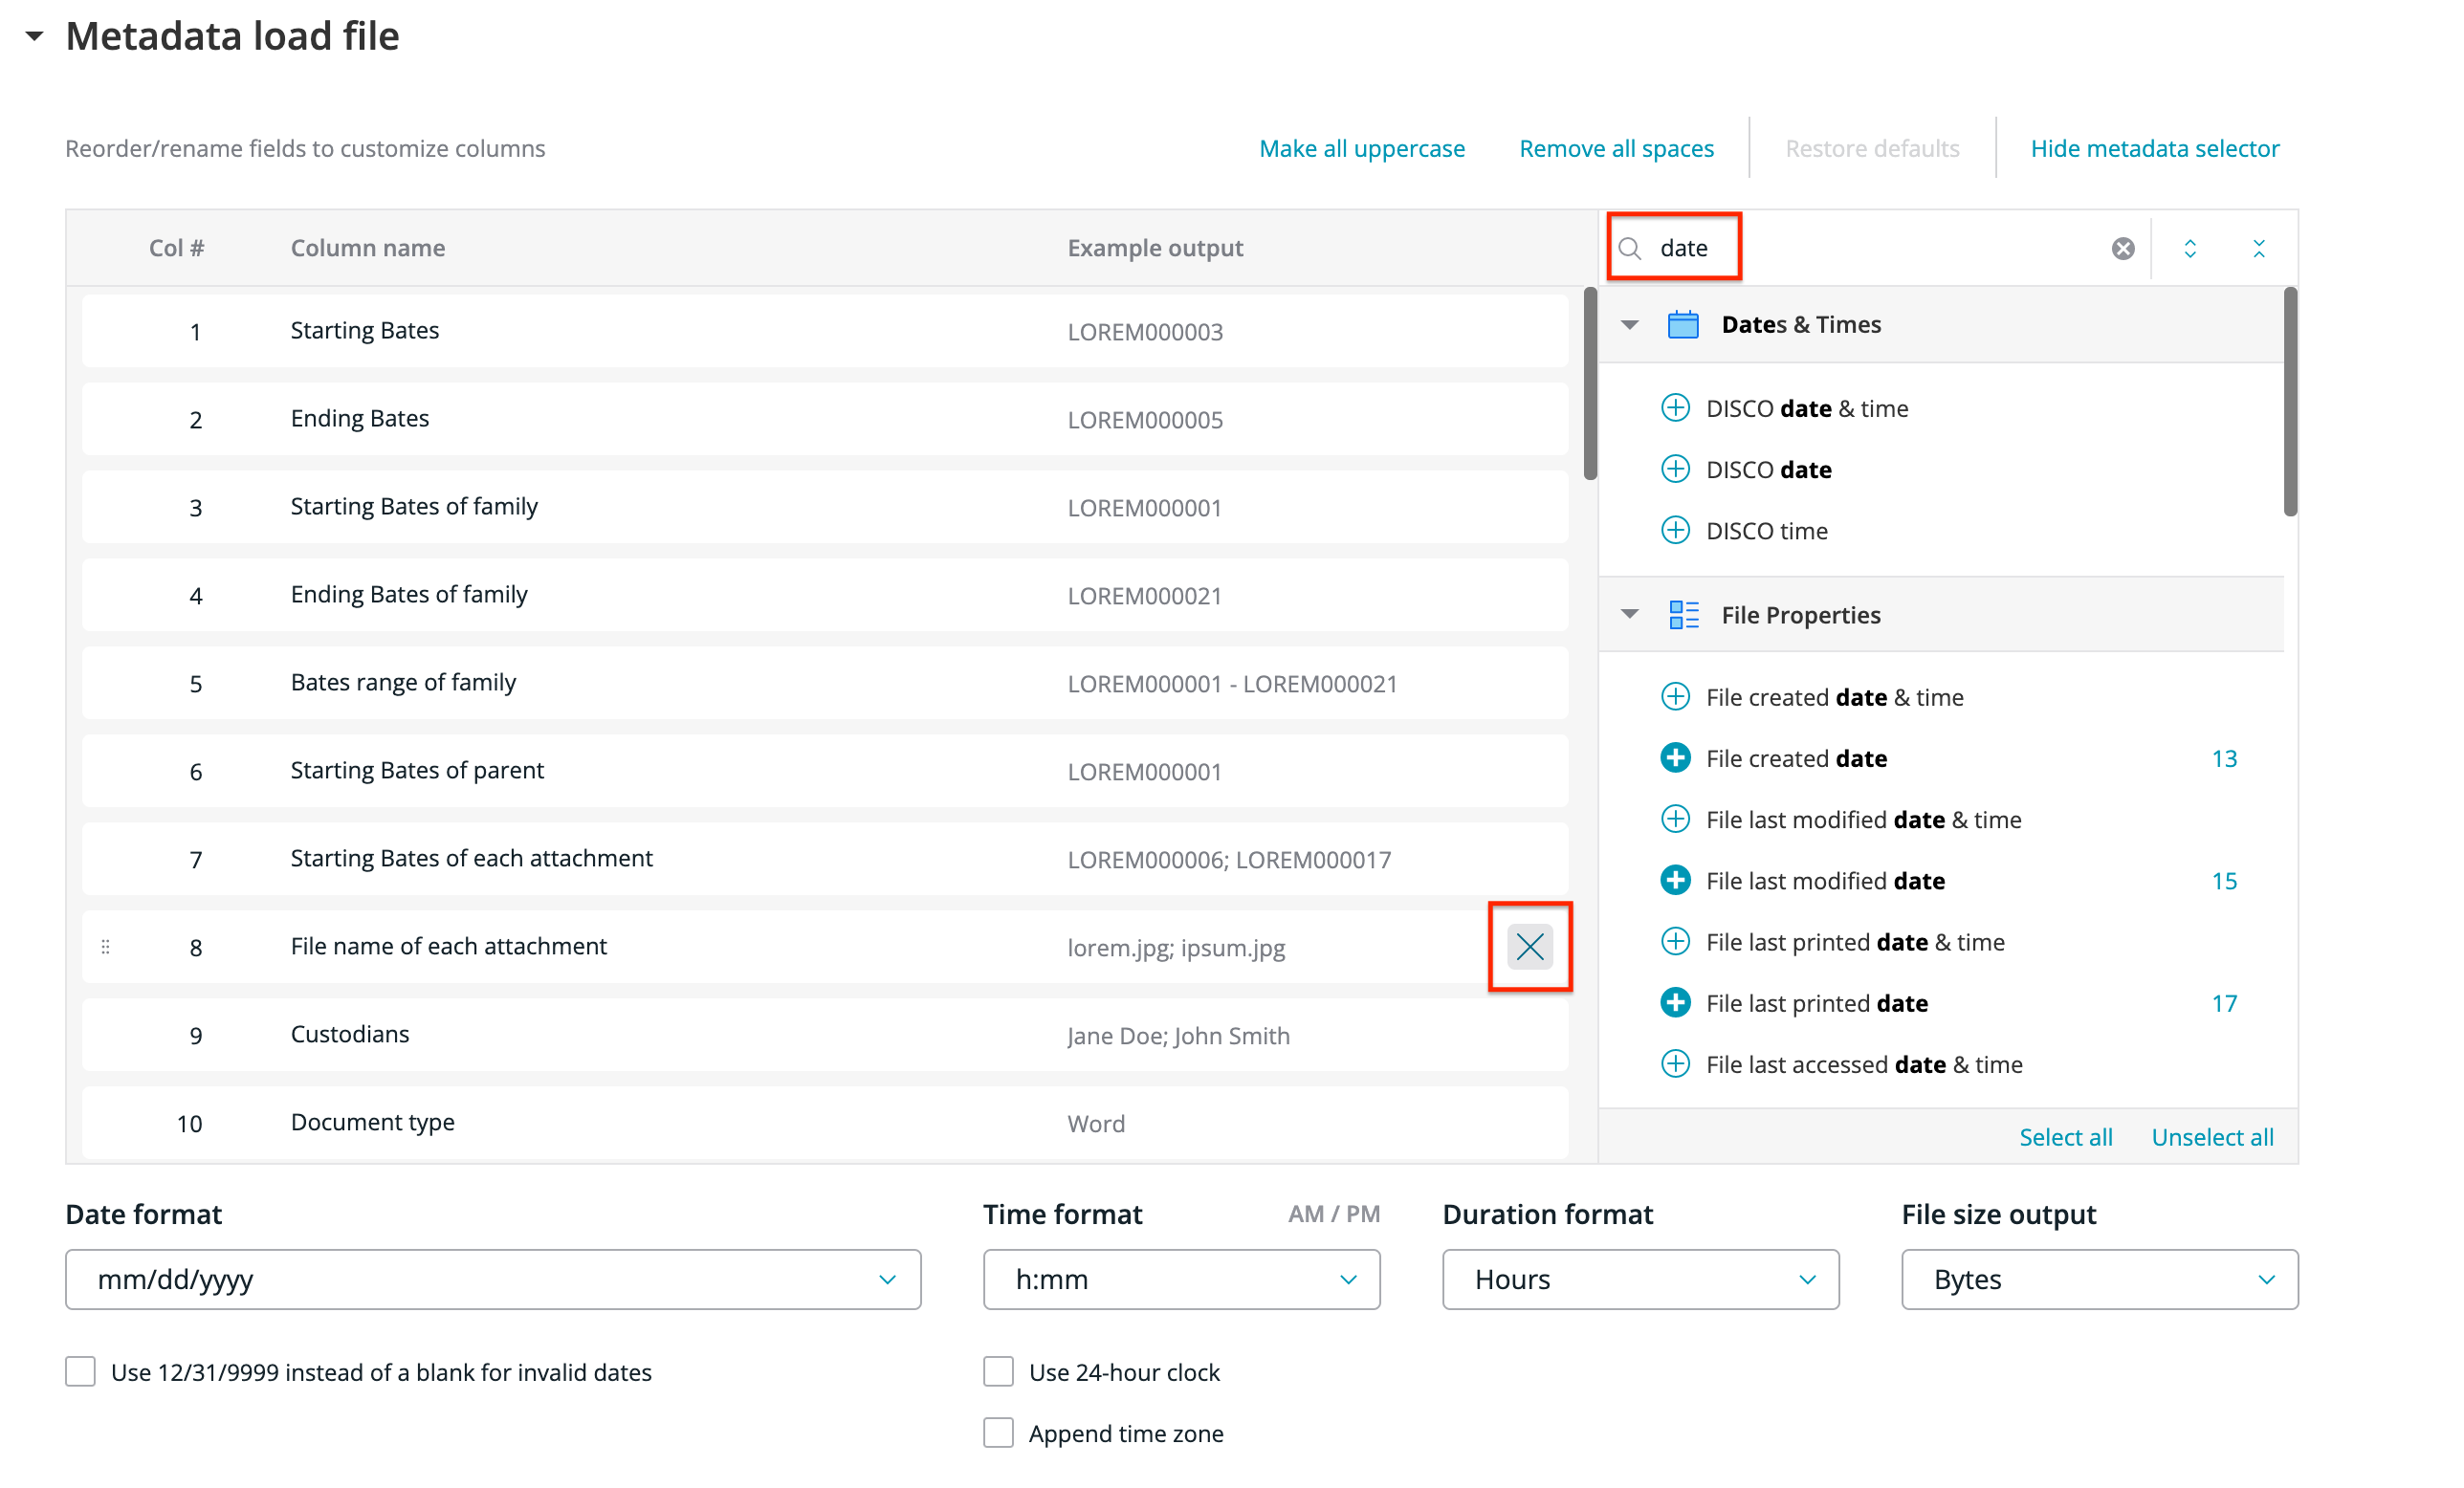
Task: Enable Use 24-hour clock
Action: tap(998, 1371)
